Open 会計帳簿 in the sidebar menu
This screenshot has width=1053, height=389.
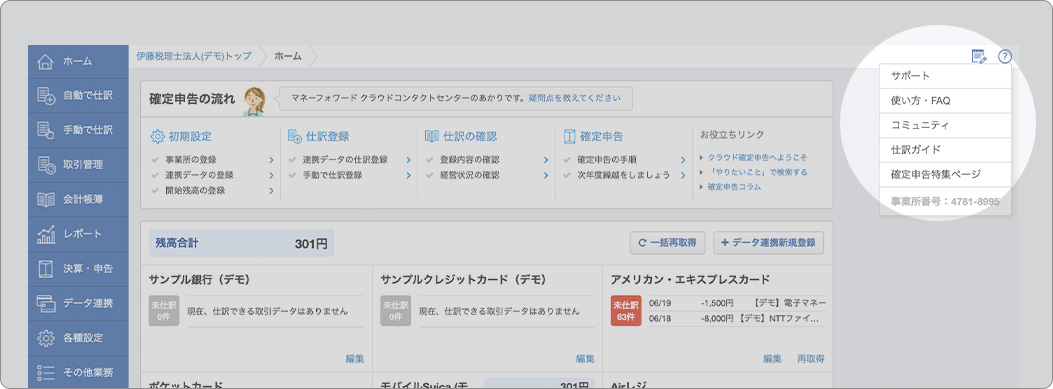pyautogui.click(x=78, y=200)
